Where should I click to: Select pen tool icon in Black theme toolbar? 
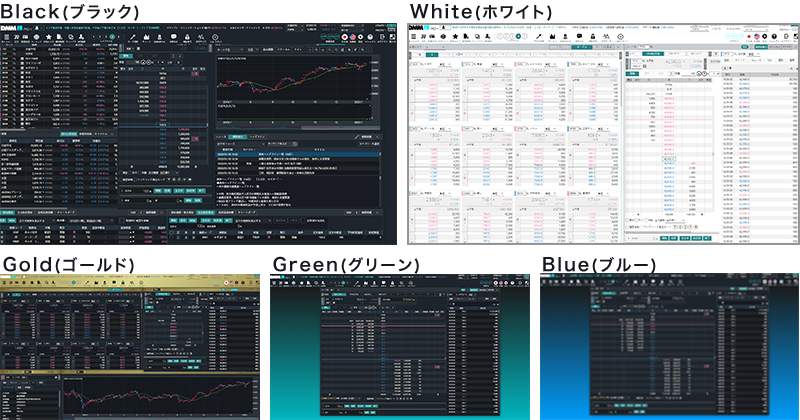pyautogui.click(x=132, y=37)
